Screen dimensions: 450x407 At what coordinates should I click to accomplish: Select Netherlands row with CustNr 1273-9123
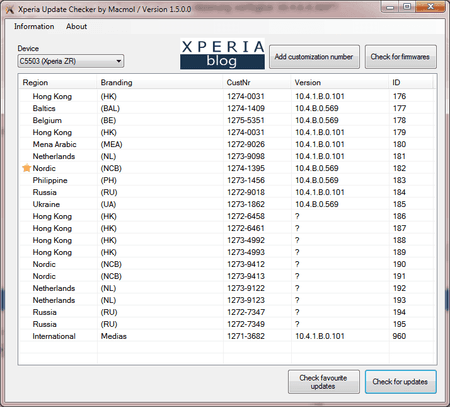pos(227,300)
